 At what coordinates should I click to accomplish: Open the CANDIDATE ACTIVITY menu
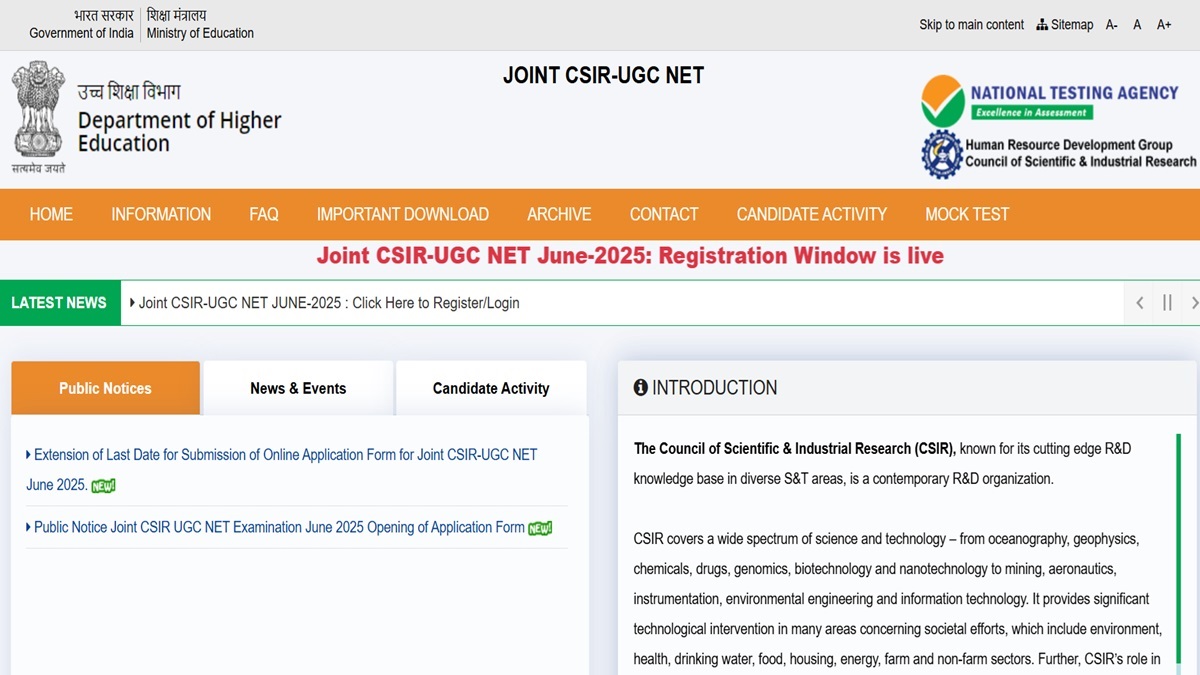tap(811, 214)
